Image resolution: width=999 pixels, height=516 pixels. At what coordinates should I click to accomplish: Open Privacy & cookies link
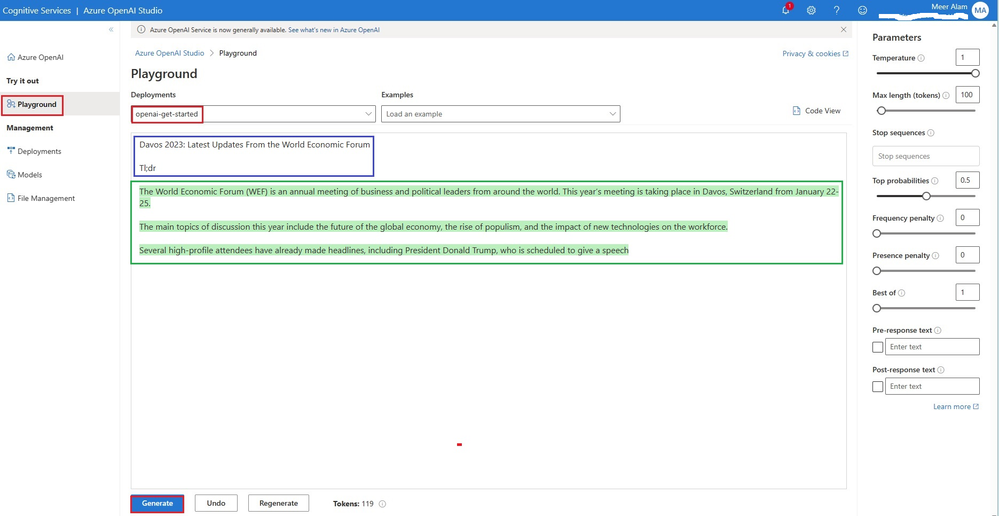tap(815, 54)
